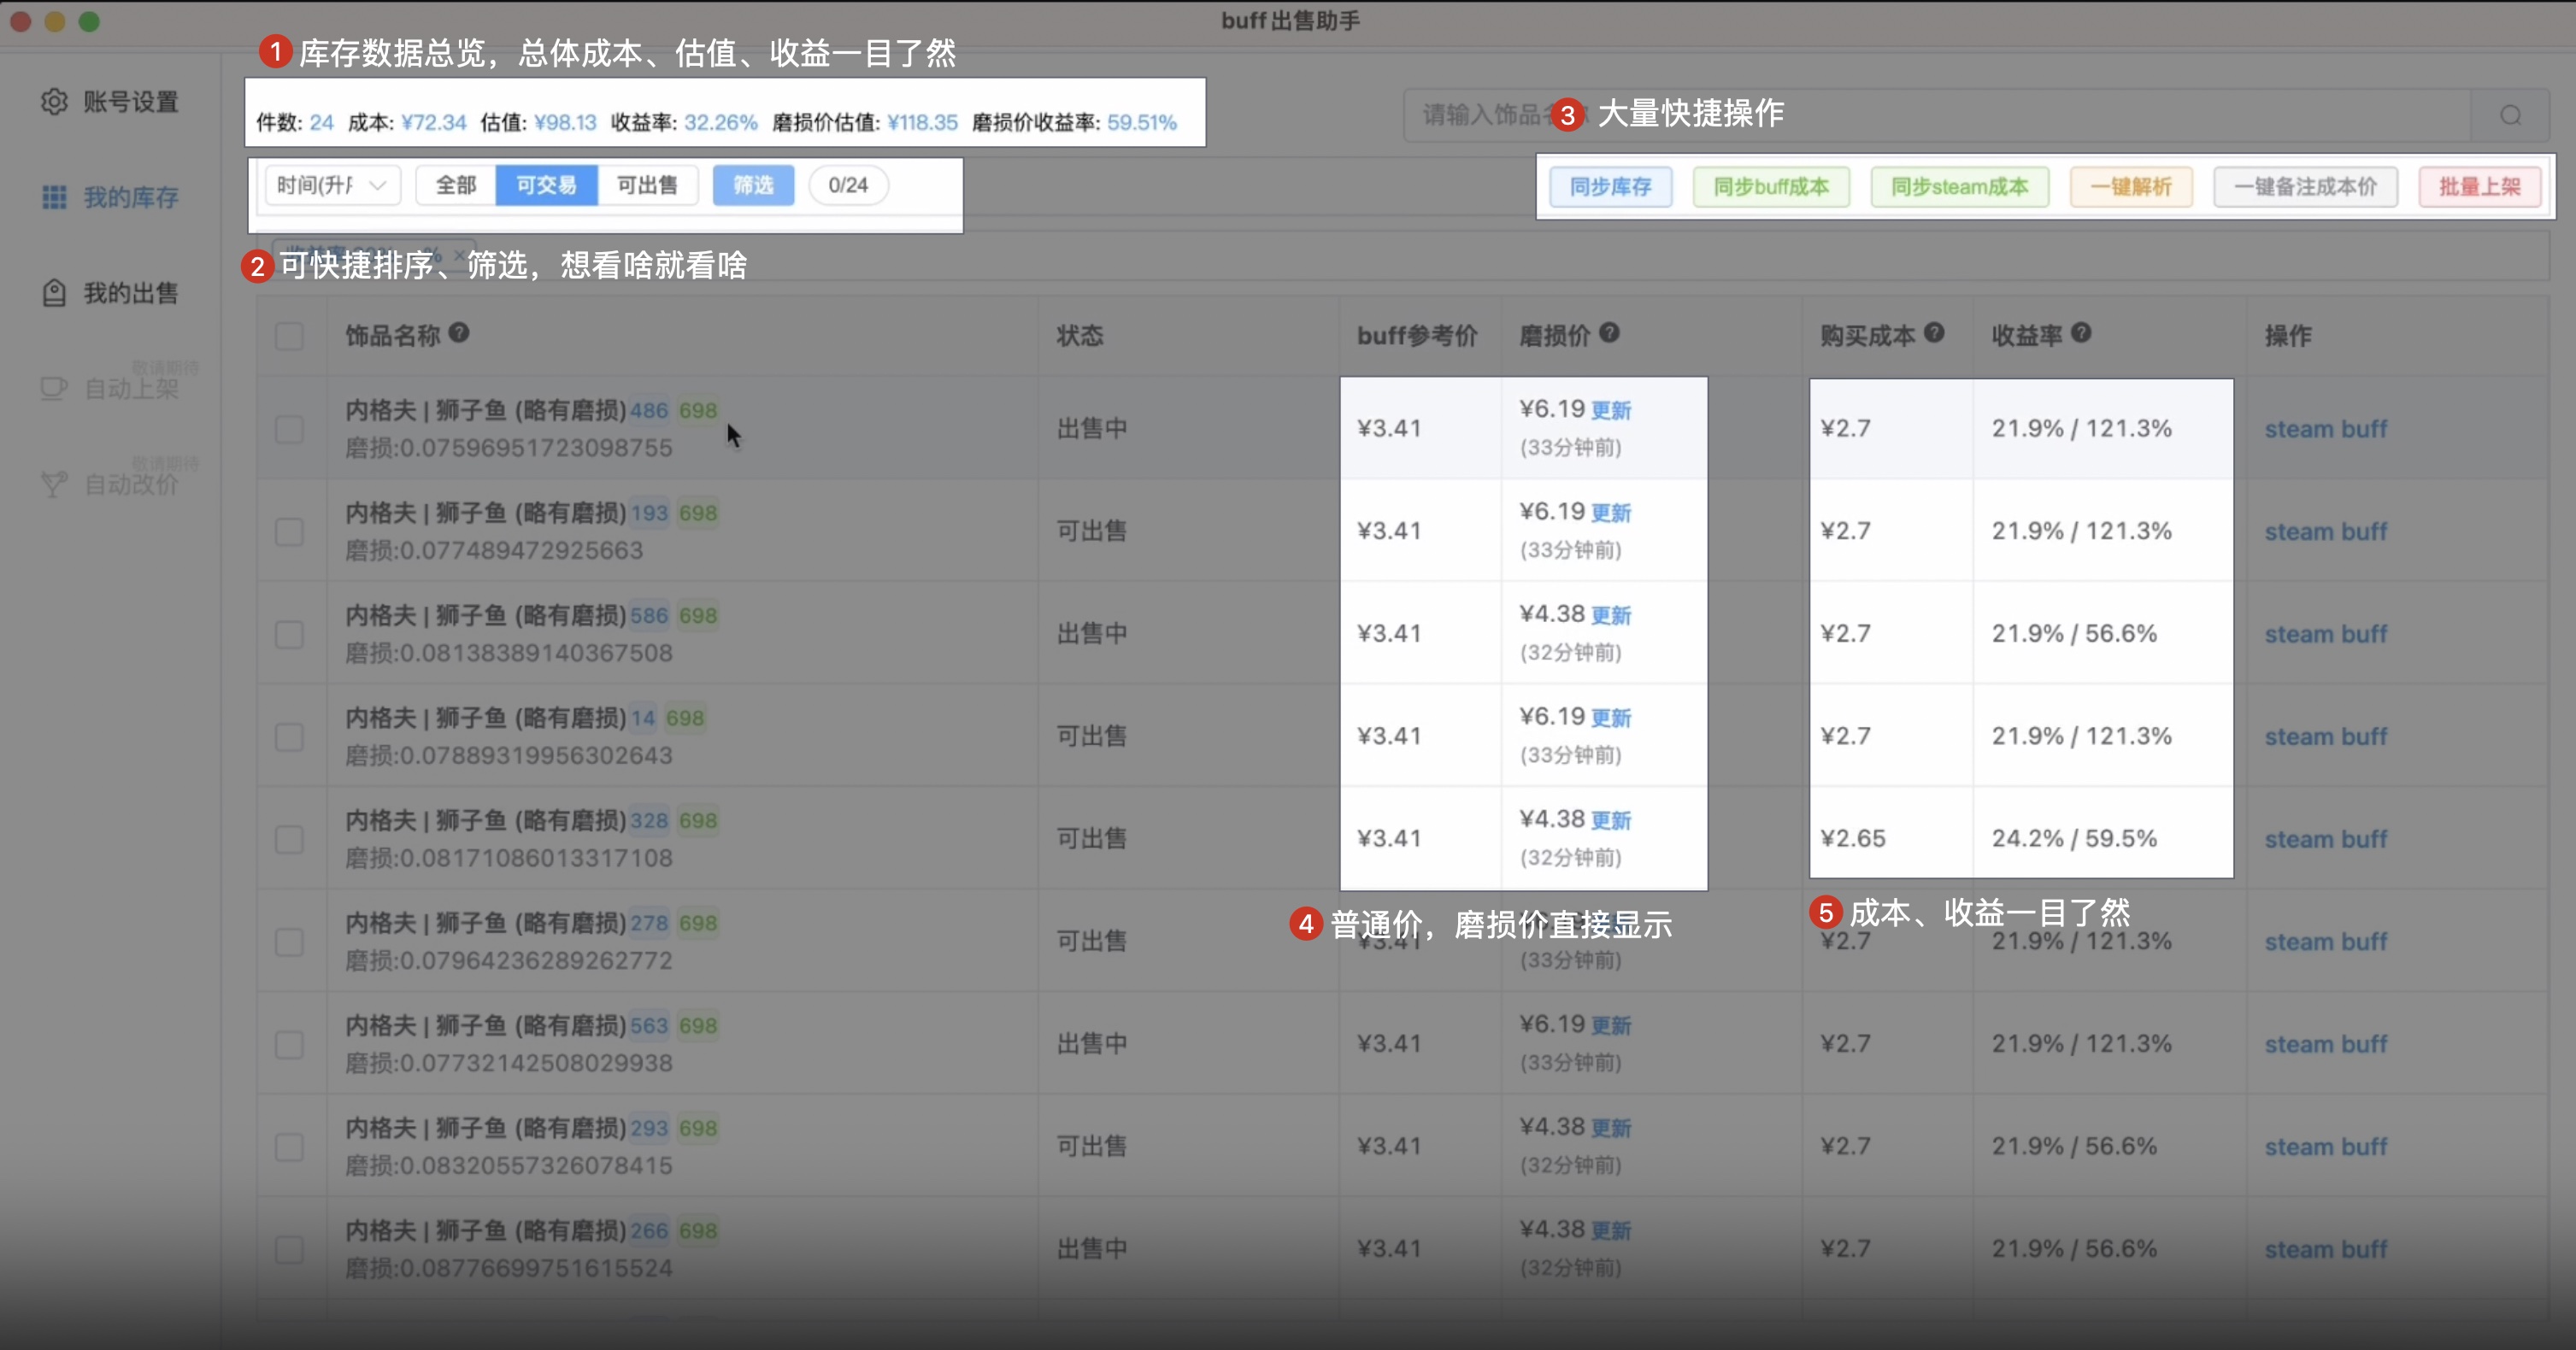Image resolution: width=2576 pixels, height=1350 pixels.
Task: Click the buff参考价 column header
Action: (x=1417, y=336)
